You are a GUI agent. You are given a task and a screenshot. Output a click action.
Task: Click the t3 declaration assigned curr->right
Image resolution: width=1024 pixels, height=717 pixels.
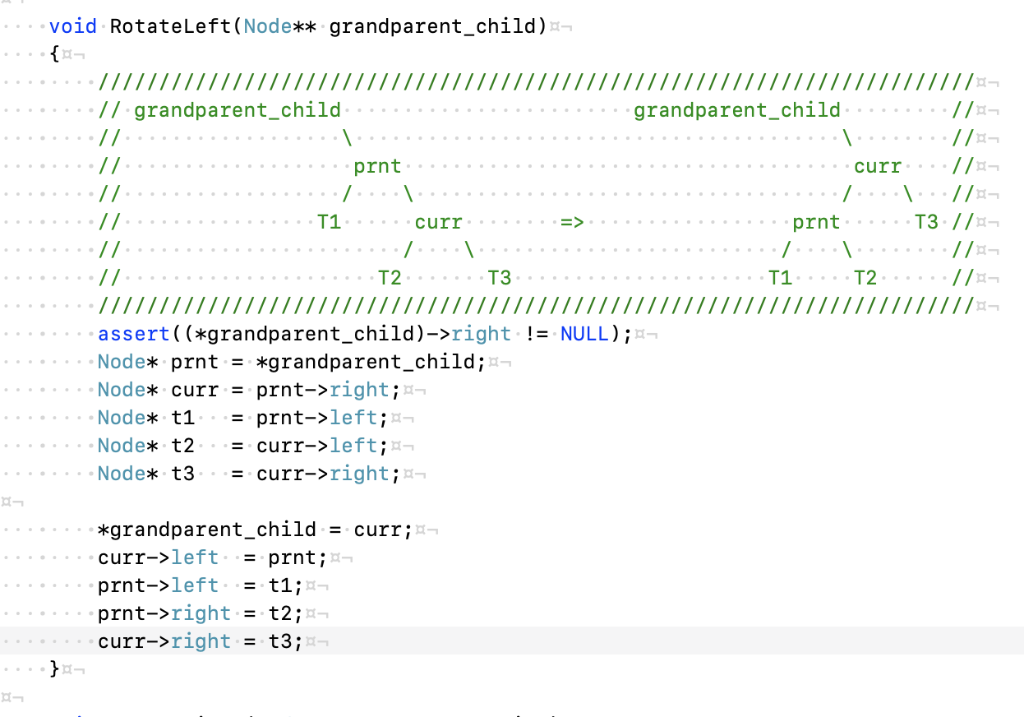point(183,473)
